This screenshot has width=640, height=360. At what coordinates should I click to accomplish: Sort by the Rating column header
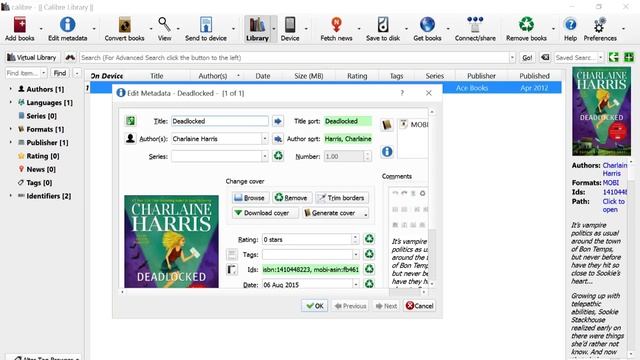[x=357, y=76]
